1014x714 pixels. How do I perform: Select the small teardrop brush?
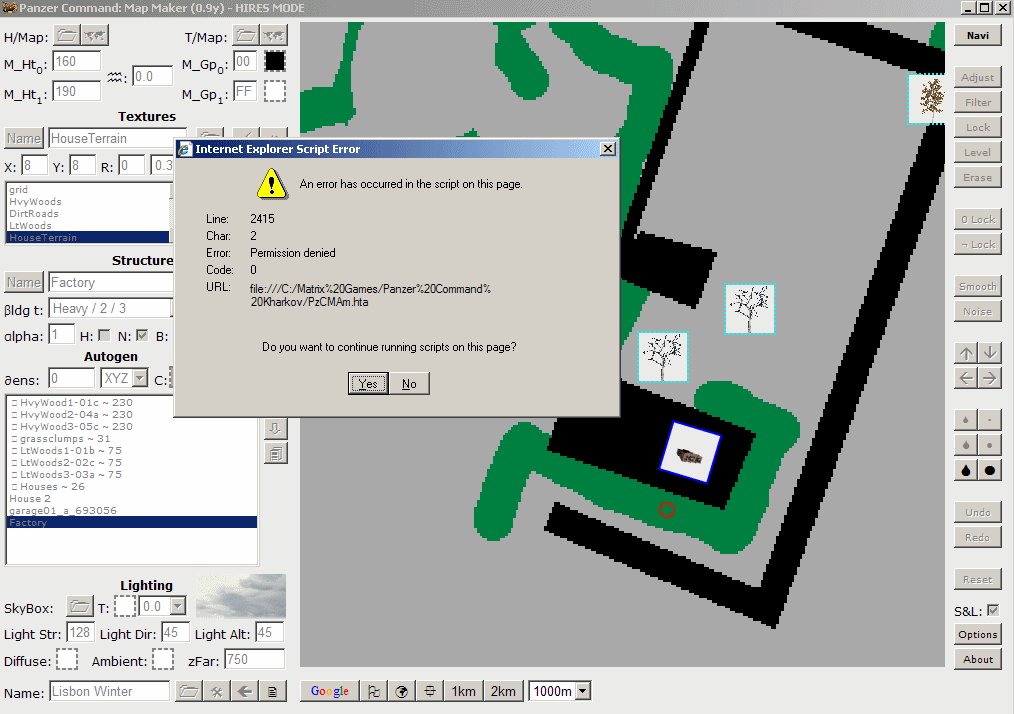click(x=966, y=420)
